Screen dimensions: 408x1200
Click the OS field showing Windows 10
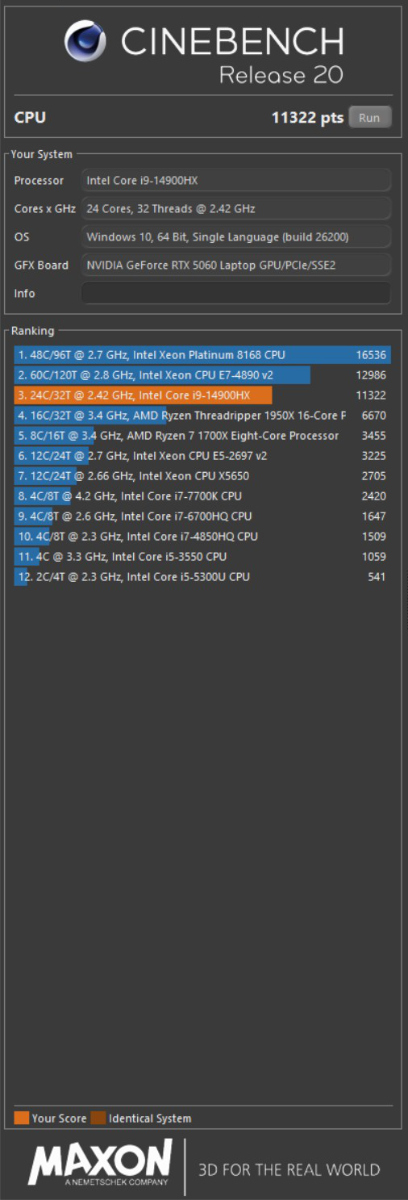[236, 237]
